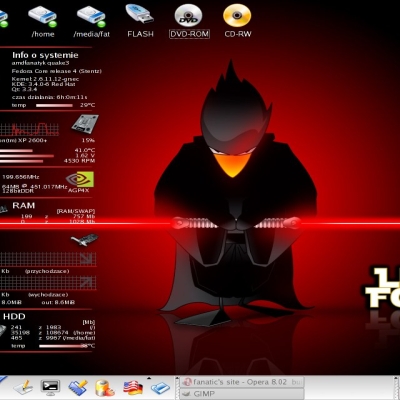400x400 pixels.
Task: Click the fan speed '4530 RPM' value
Action: [x=80, y=161]
